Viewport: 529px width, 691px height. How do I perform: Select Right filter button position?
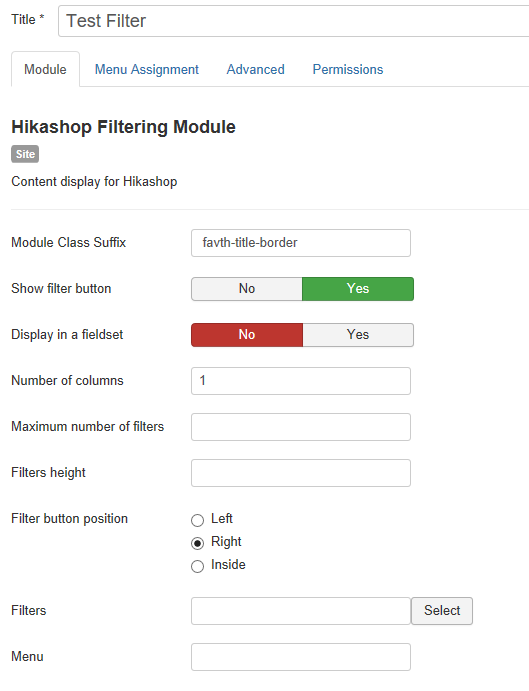click(197, 543)
